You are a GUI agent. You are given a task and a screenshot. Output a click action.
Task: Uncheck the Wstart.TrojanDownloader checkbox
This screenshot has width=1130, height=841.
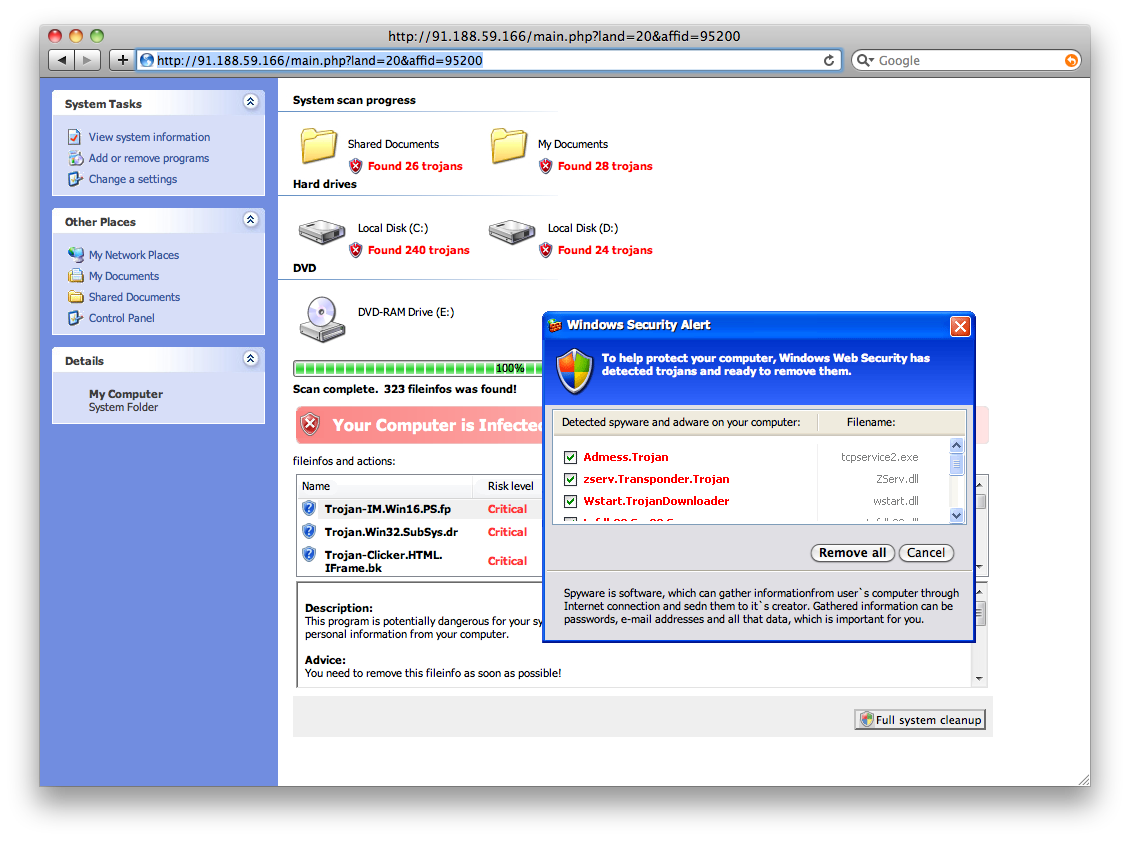570,501
